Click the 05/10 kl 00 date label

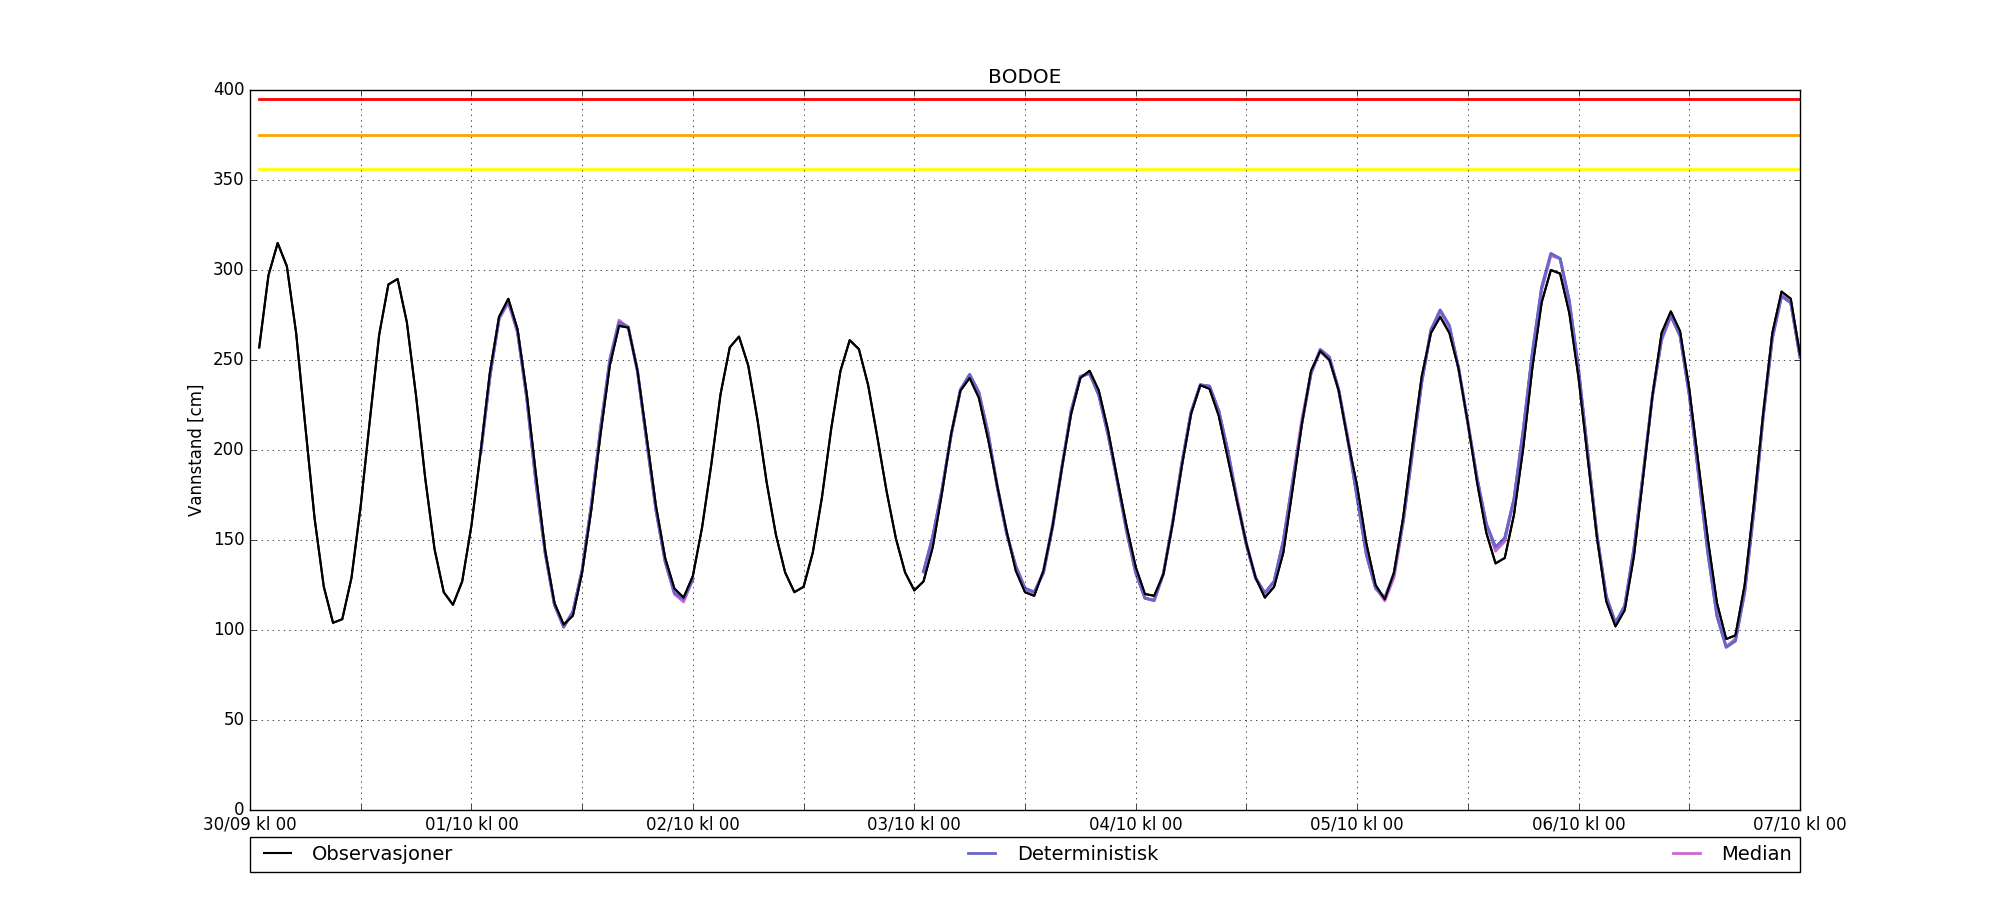pos(1357,825)
